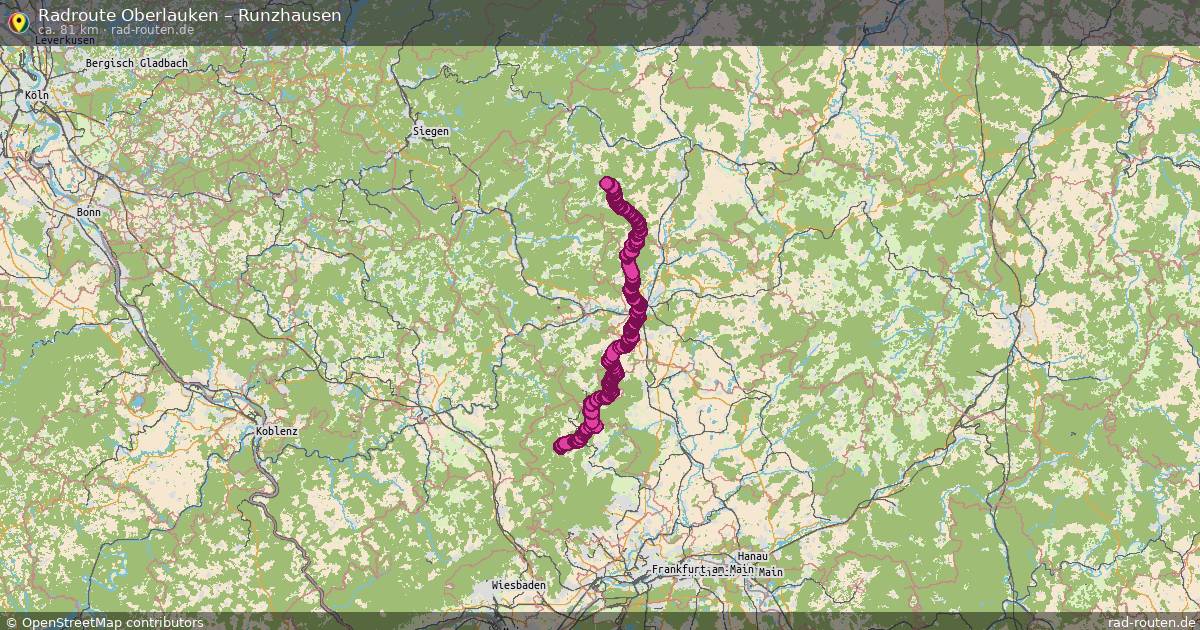Click the Bergisch Gladbach label
Viewport: 1200px width, 630px height.
(x=137, y=63)
